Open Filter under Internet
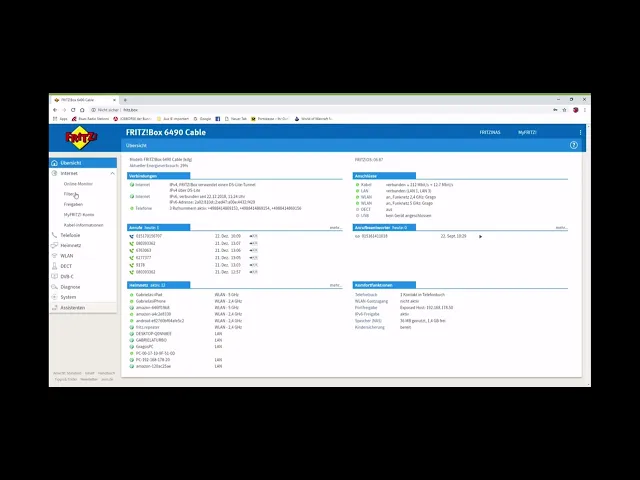This screenshot has width=640, height=480. (69, 194)
